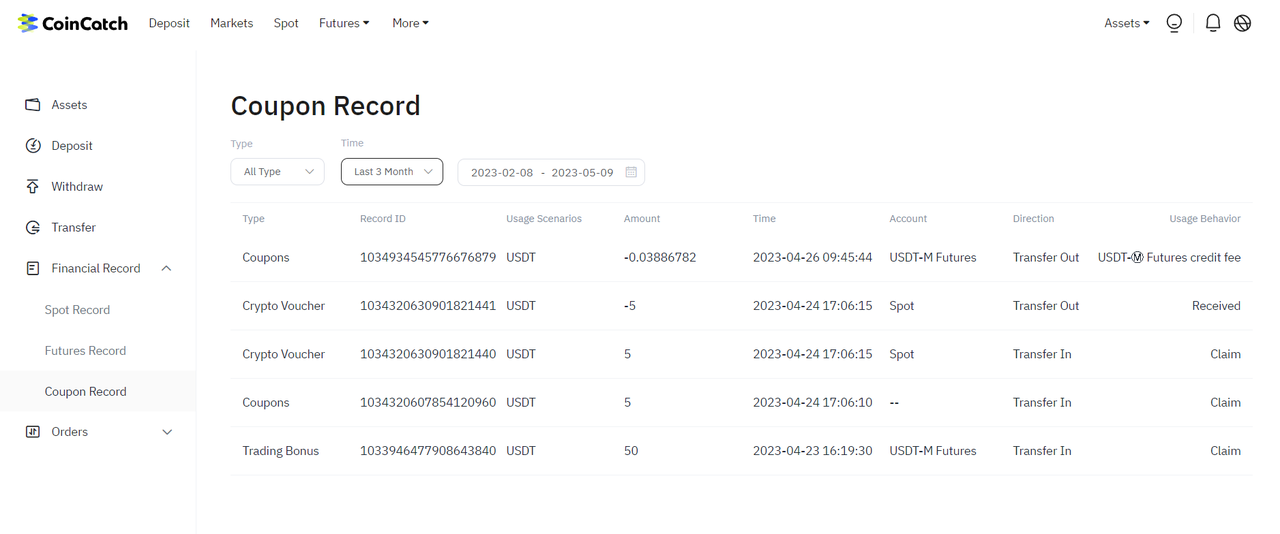The image size is (1280, 534).
Task: Go to Markets in top navigation
Action: [x=231, y=23]
